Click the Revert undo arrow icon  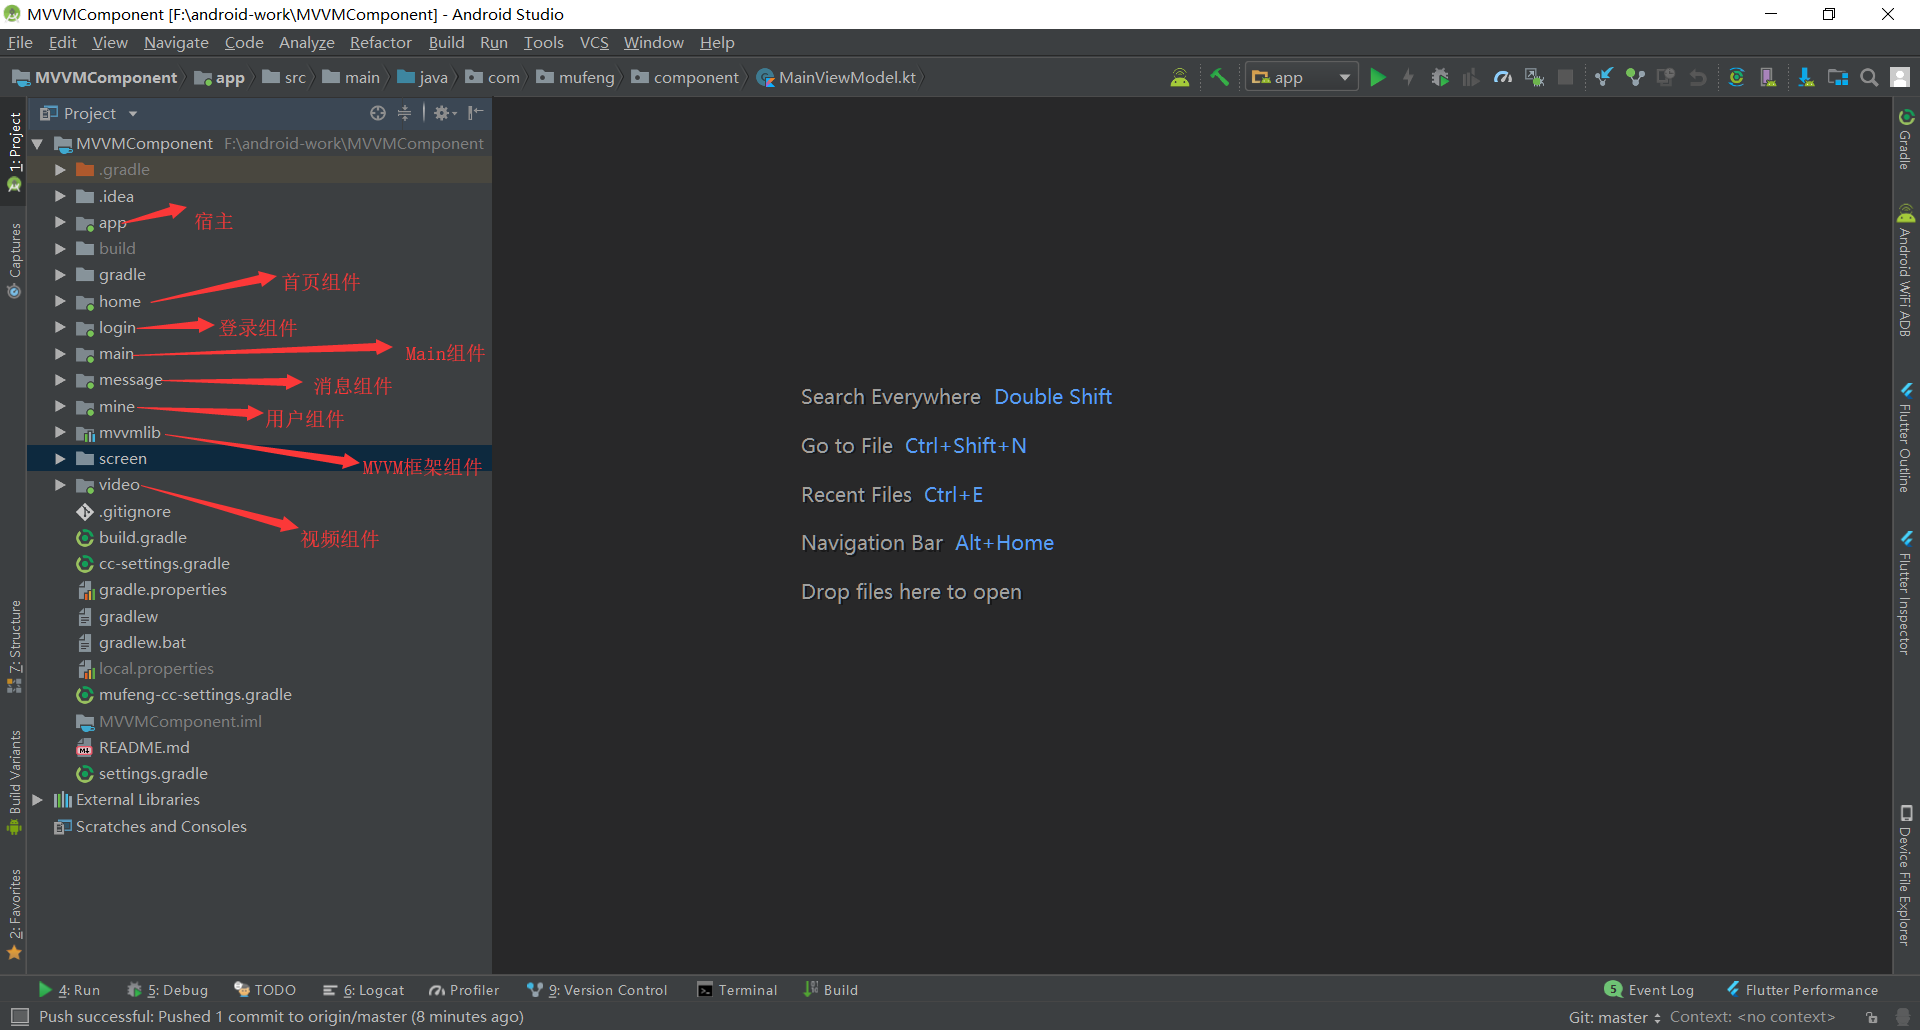1697,77
